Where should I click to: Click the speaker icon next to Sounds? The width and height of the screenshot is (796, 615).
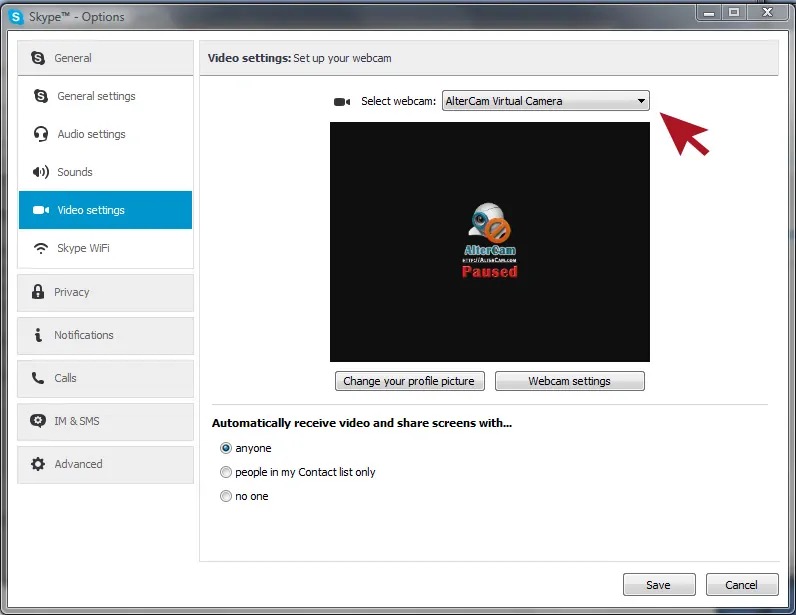(41, 172)
